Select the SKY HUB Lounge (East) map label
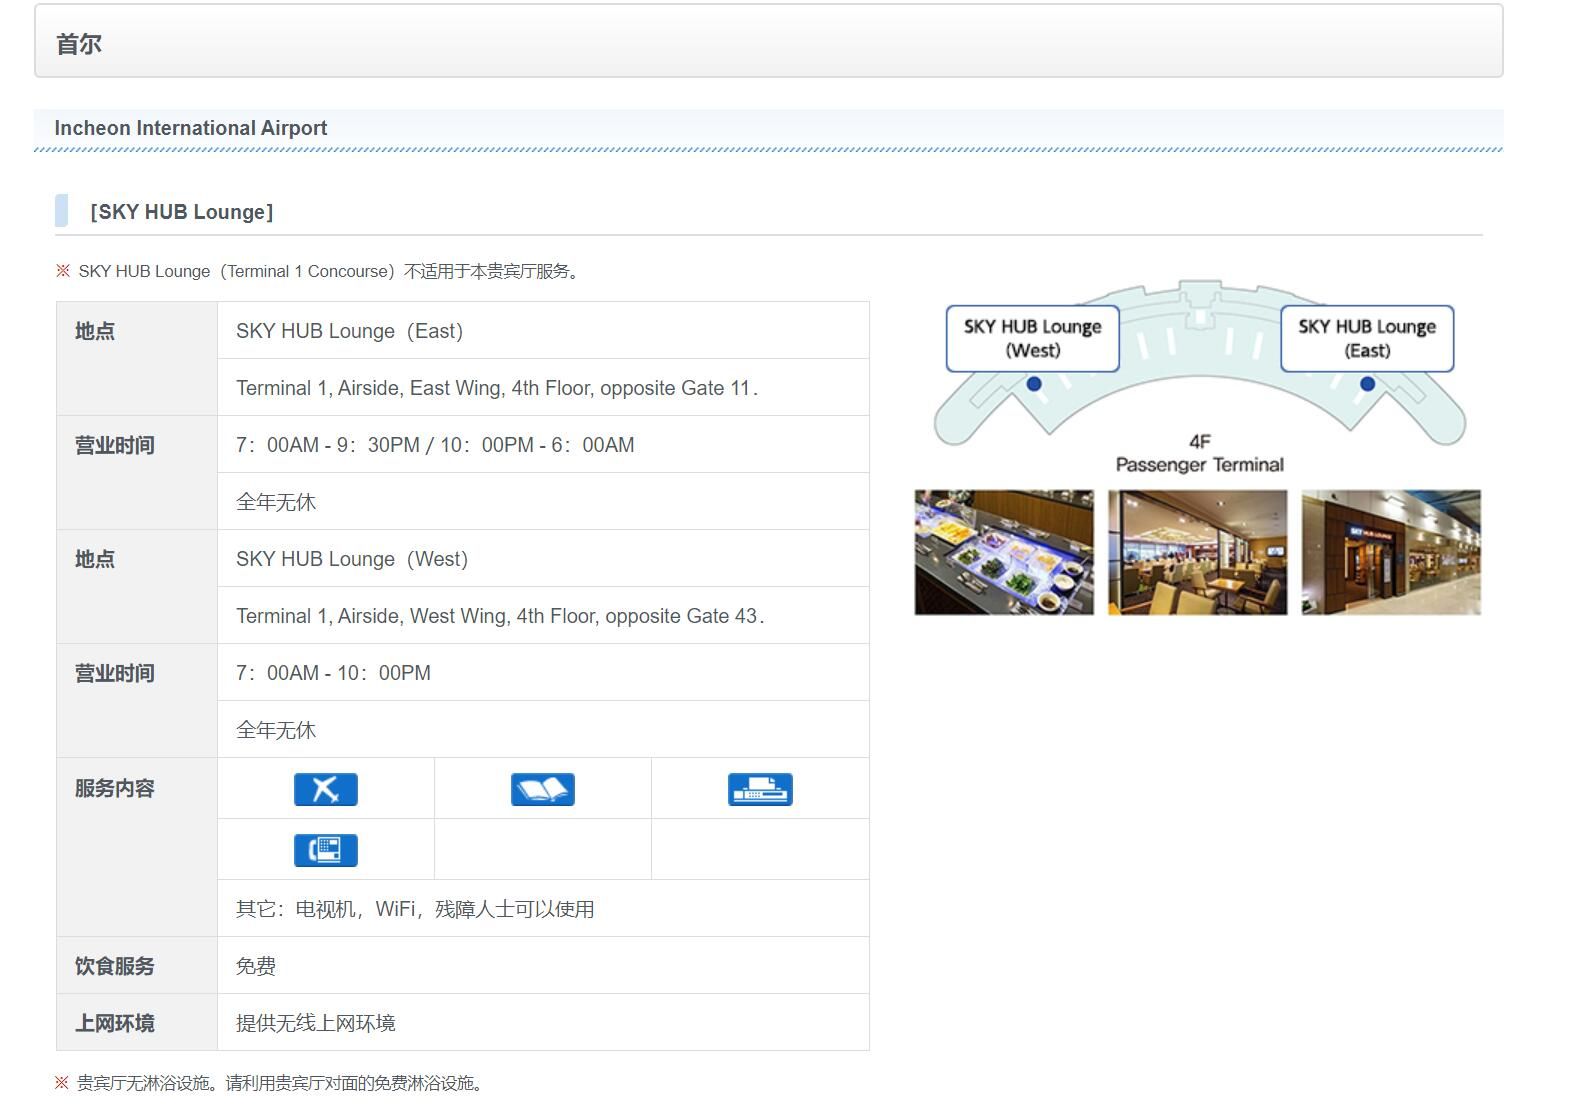The height and width of the screenshot is (1112, 1590). pos(1367,338)
